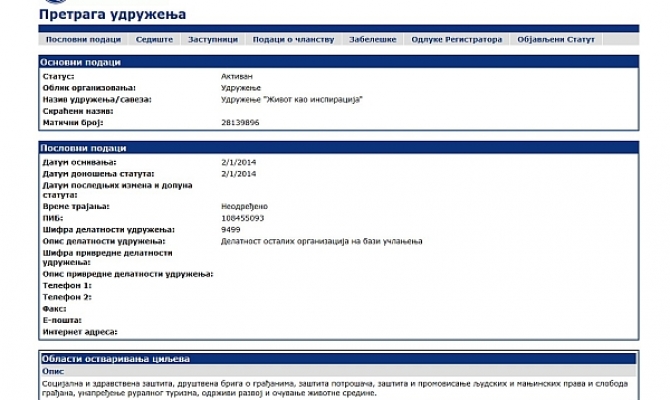Click the duration value Неодређено
Image resolution: width=670 pixels, height=400 pixels.
(244, 206)
